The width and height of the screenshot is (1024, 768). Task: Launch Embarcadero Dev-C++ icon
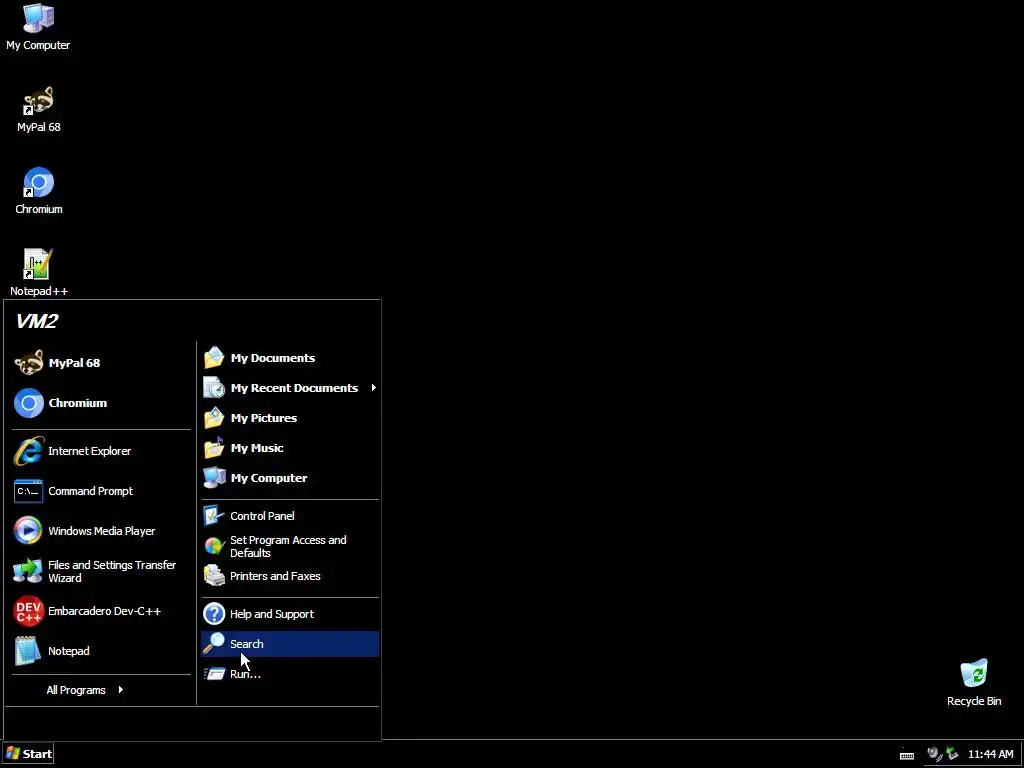pyautogui.click(x=29, y=611)
